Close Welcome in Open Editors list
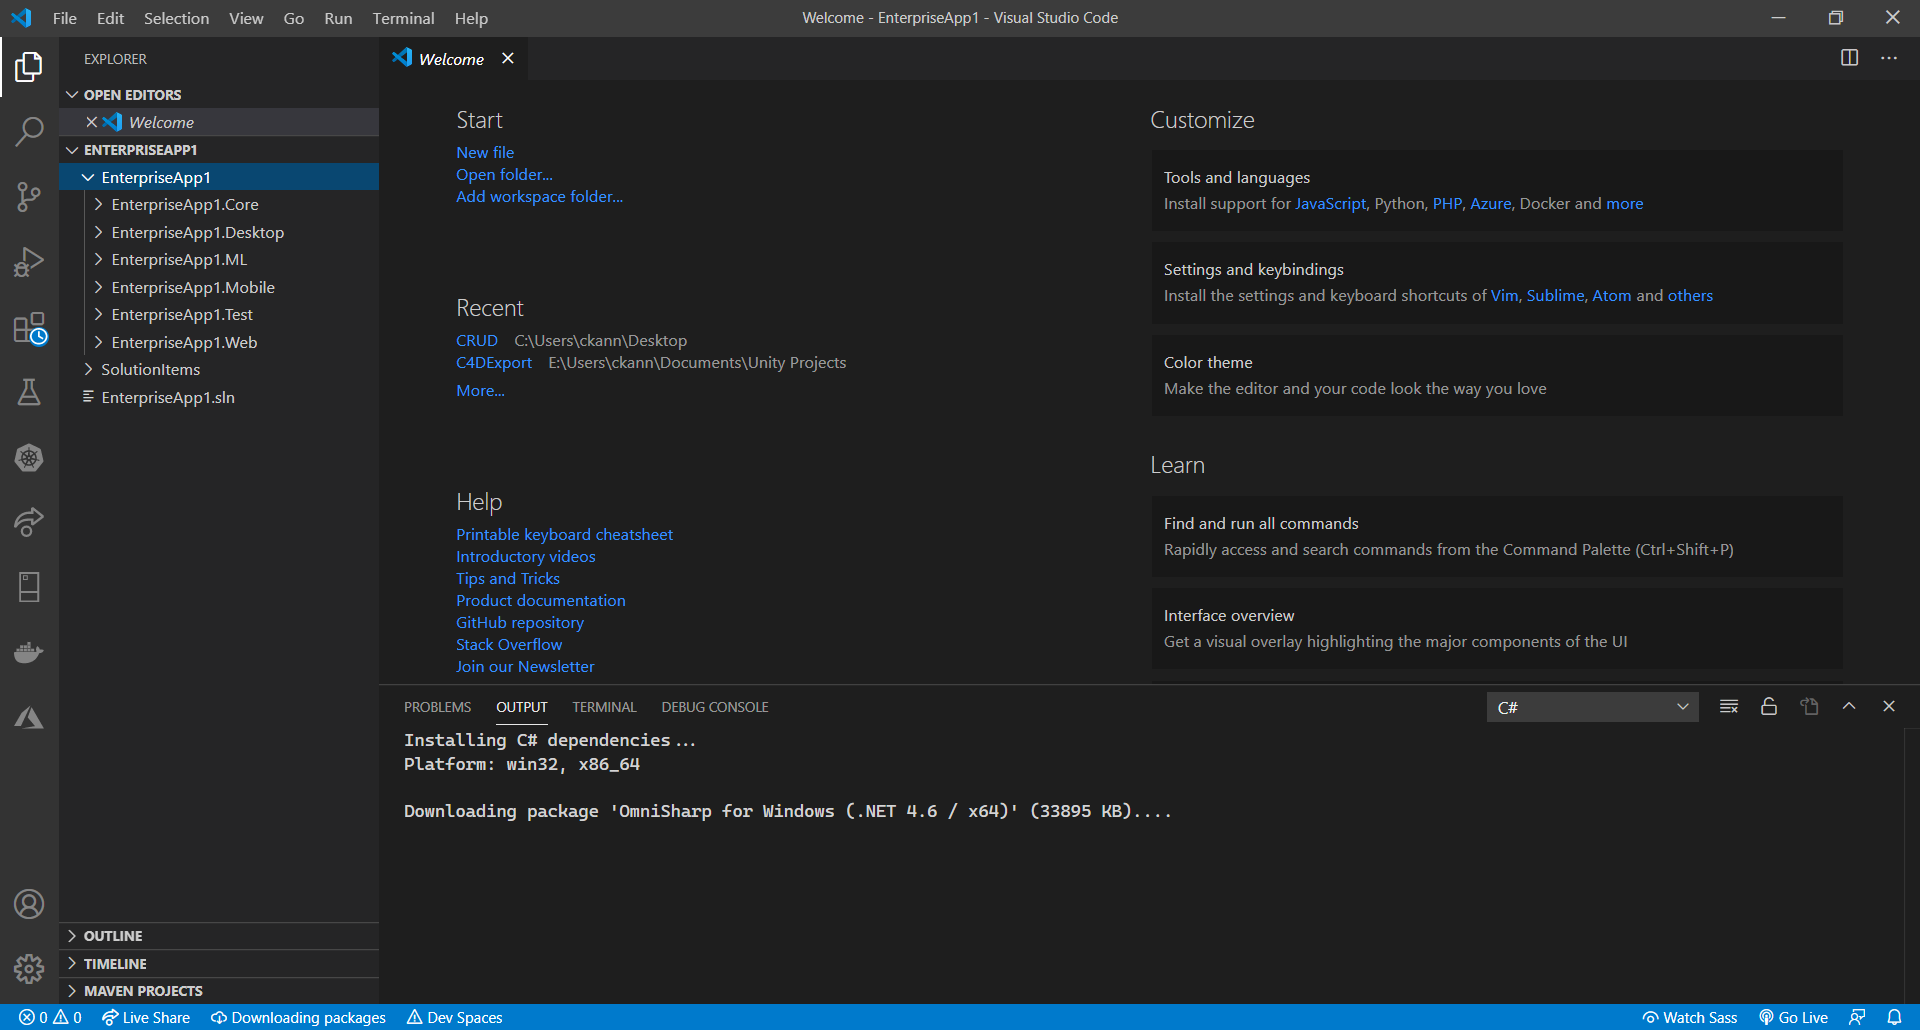Screen dimensions: 1920x1030 (91, 122)
